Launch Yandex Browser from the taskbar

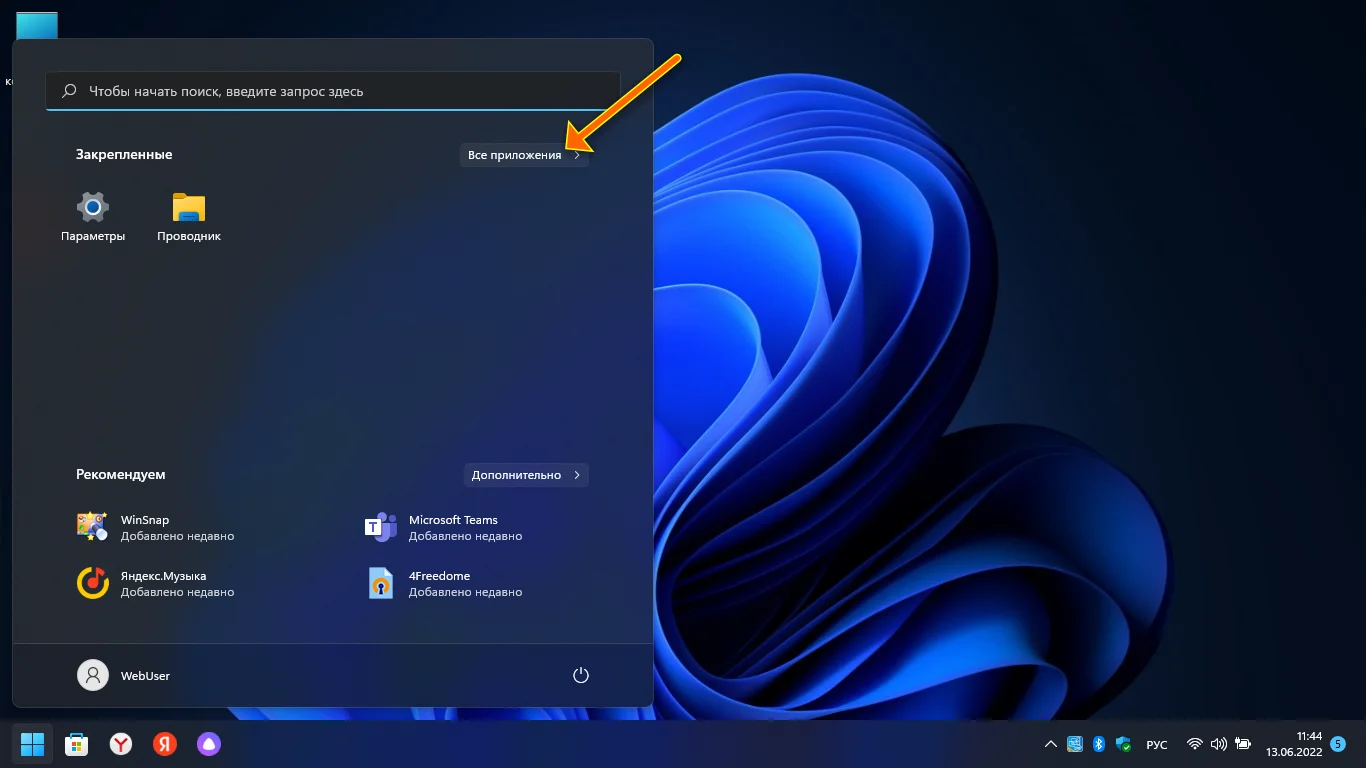point(120,744)
